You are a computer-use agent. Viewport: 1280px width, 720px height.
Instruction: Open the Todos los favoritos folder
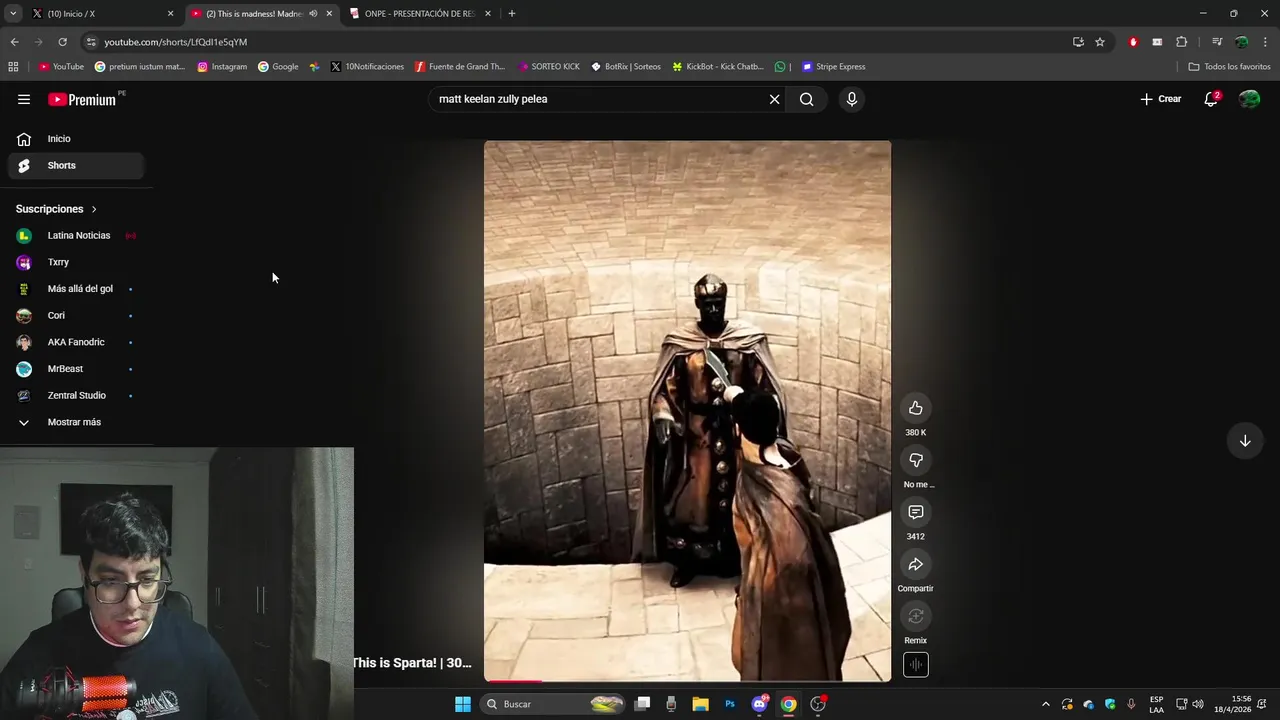1229,67
